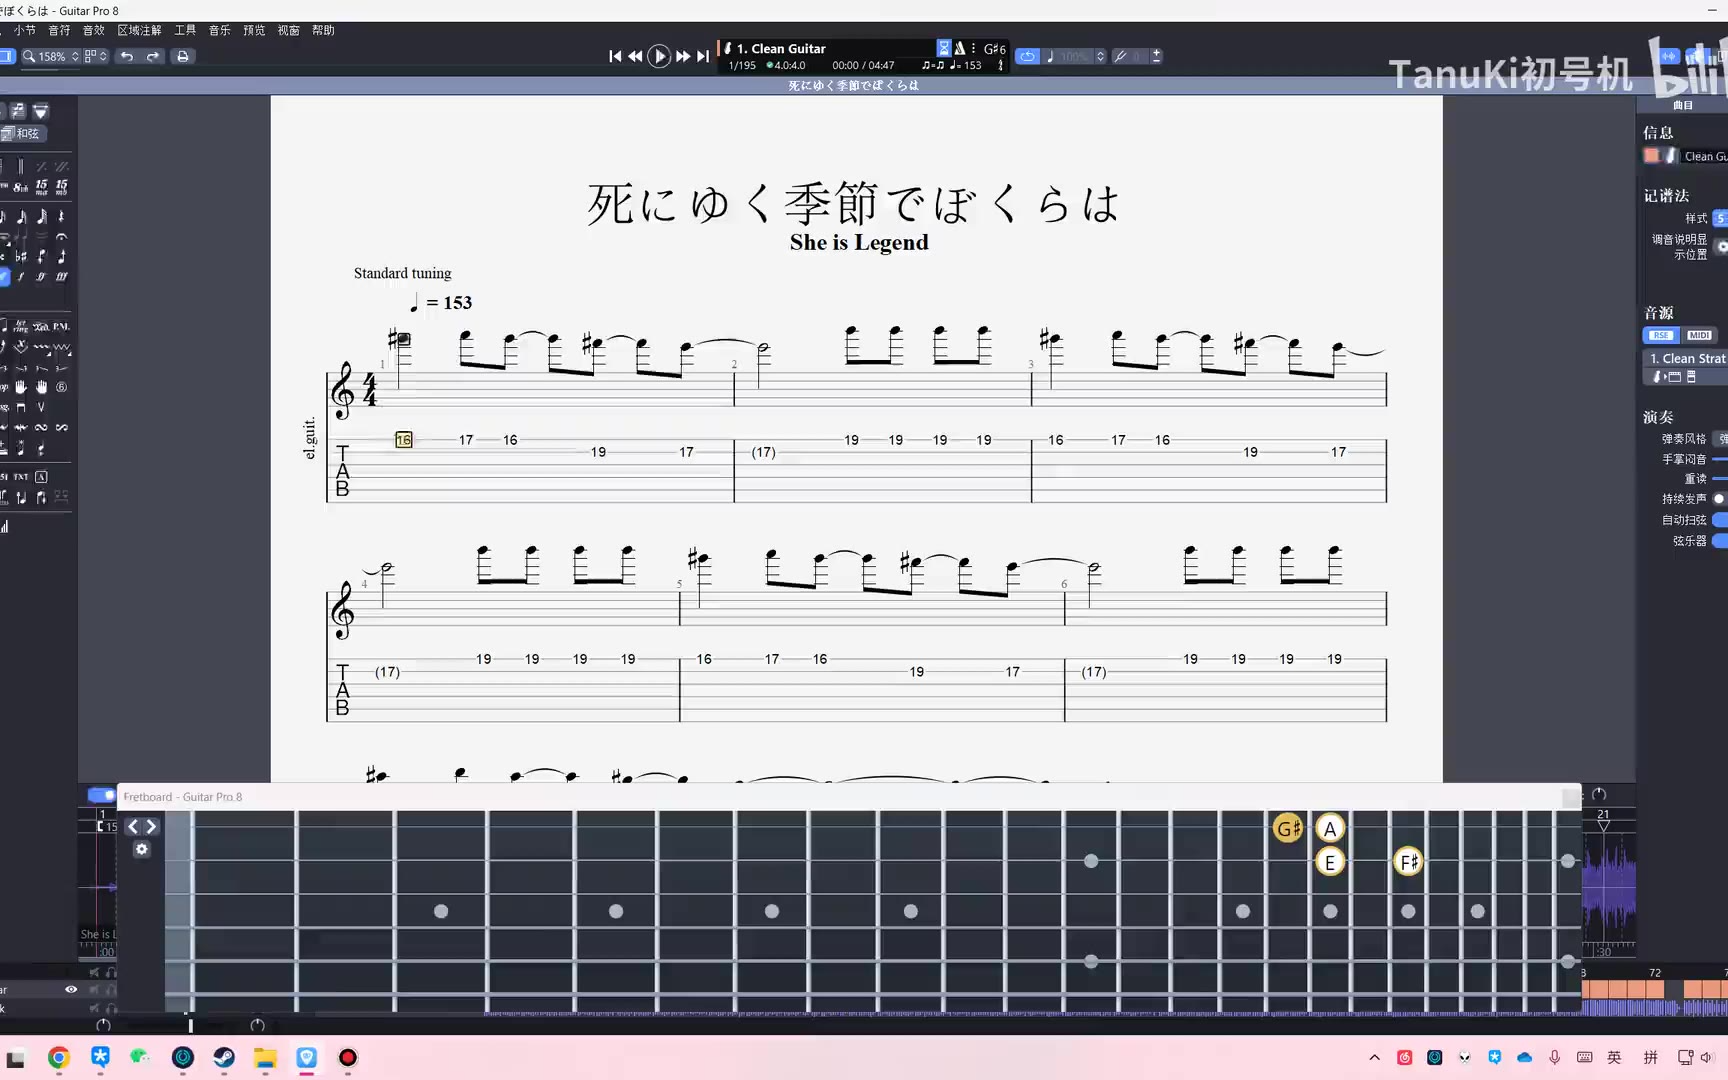Select the 8vb octave icon
Screen dimensions: 1728x1080
[20, 187]
